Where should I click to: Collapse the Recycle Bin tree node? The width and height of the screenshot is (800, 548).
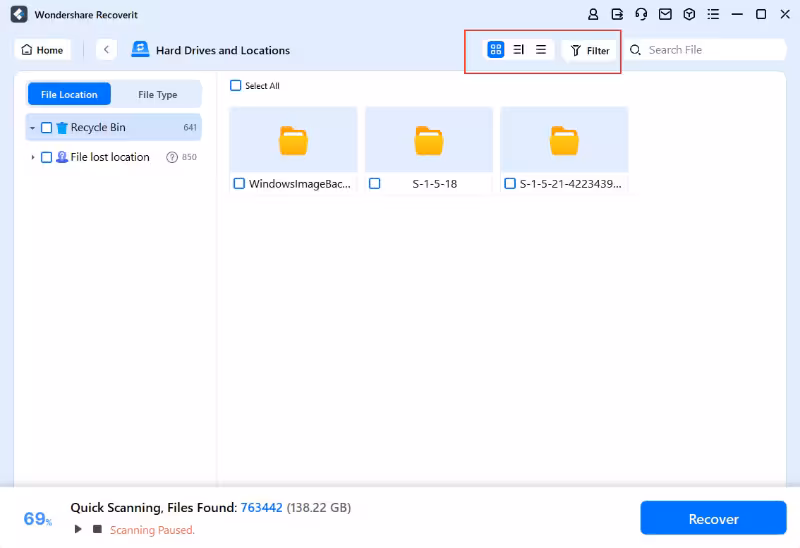[33, 128]
